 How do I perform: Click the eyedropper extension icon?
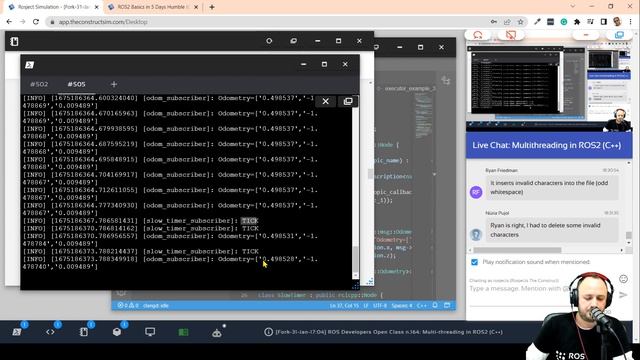[x=537, y=22]
